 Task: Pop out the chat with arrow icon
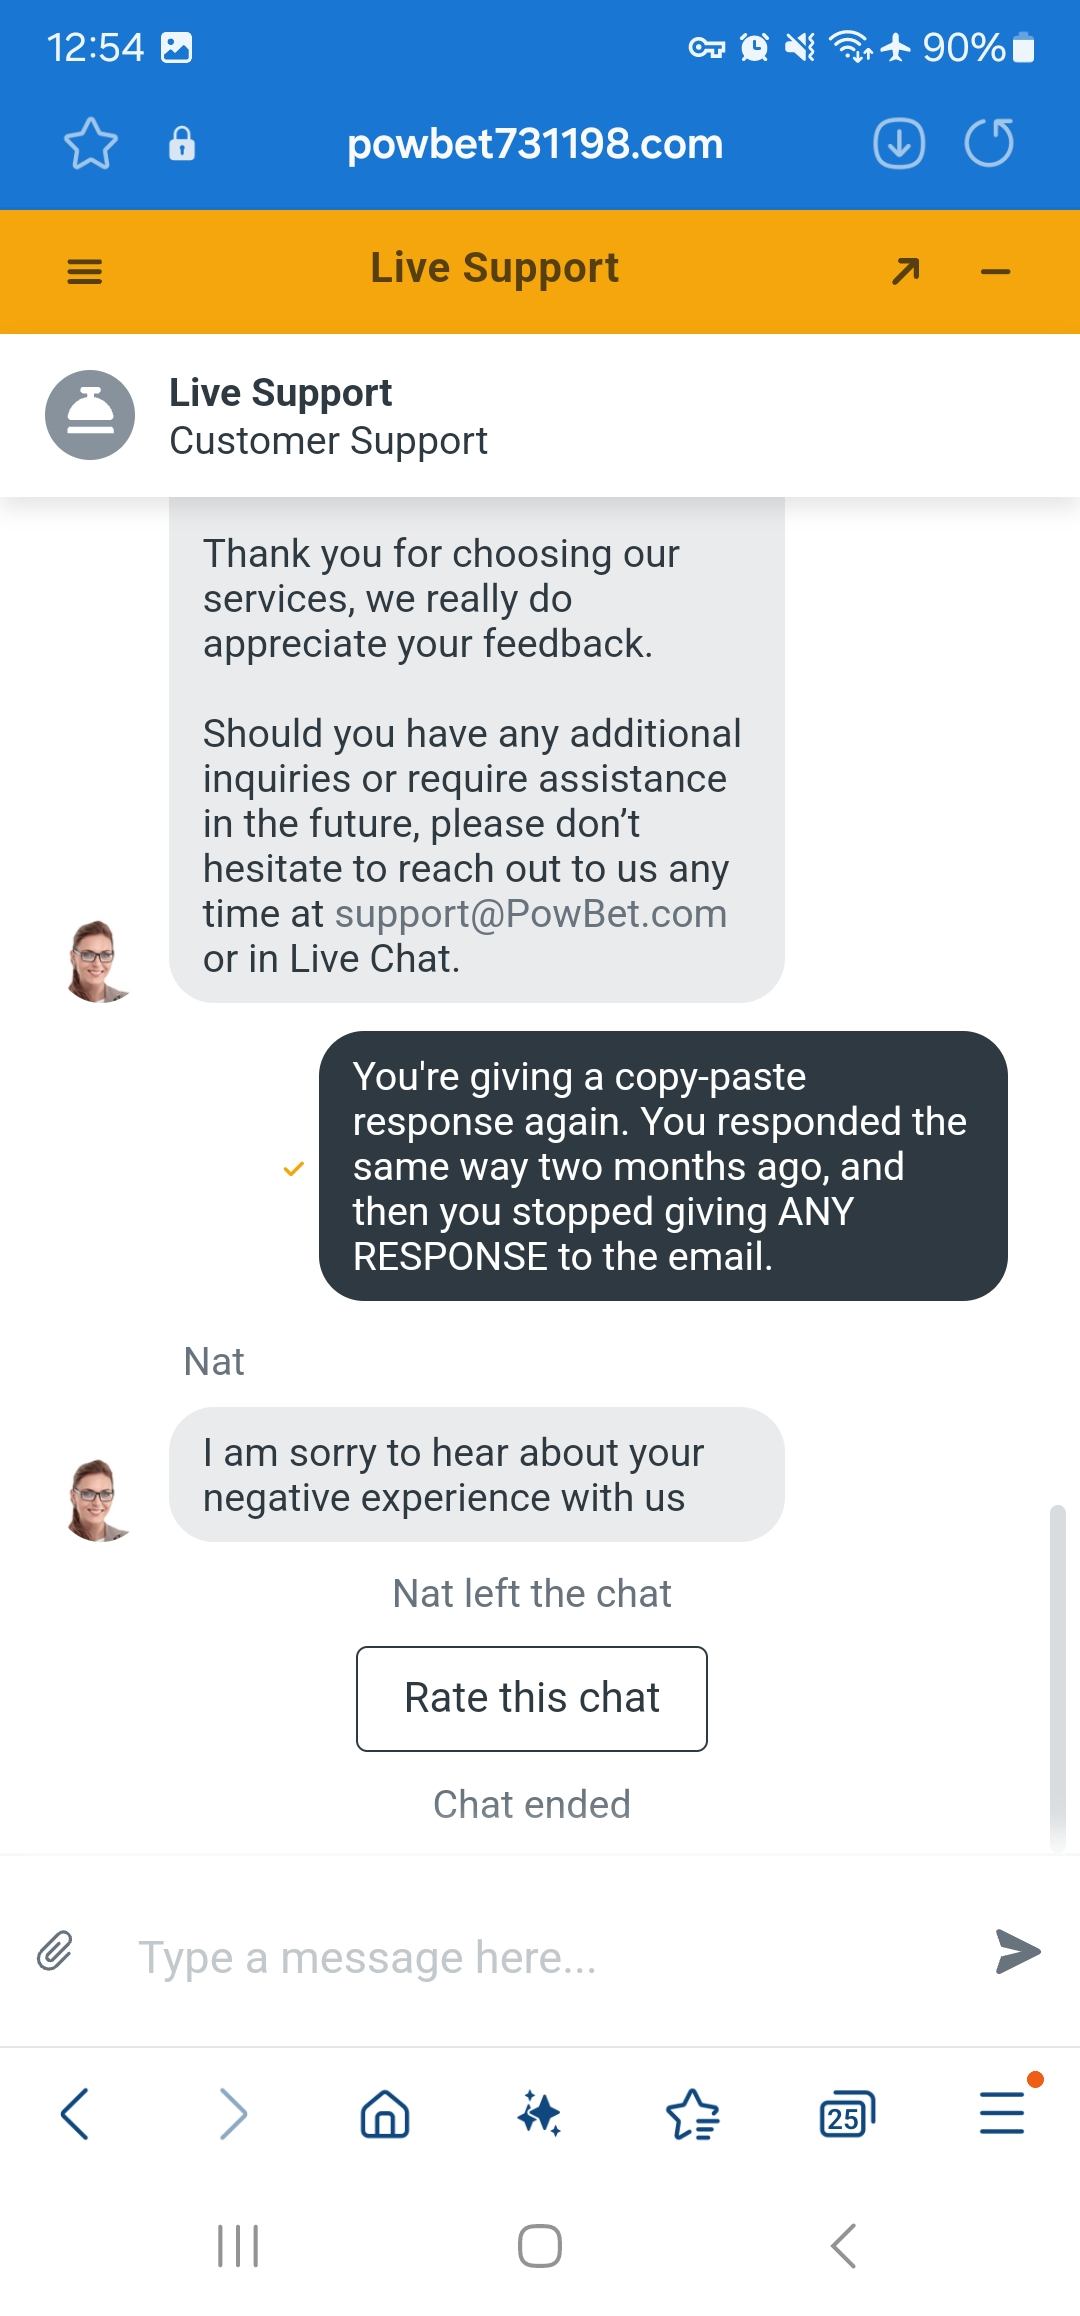(905, 270)
